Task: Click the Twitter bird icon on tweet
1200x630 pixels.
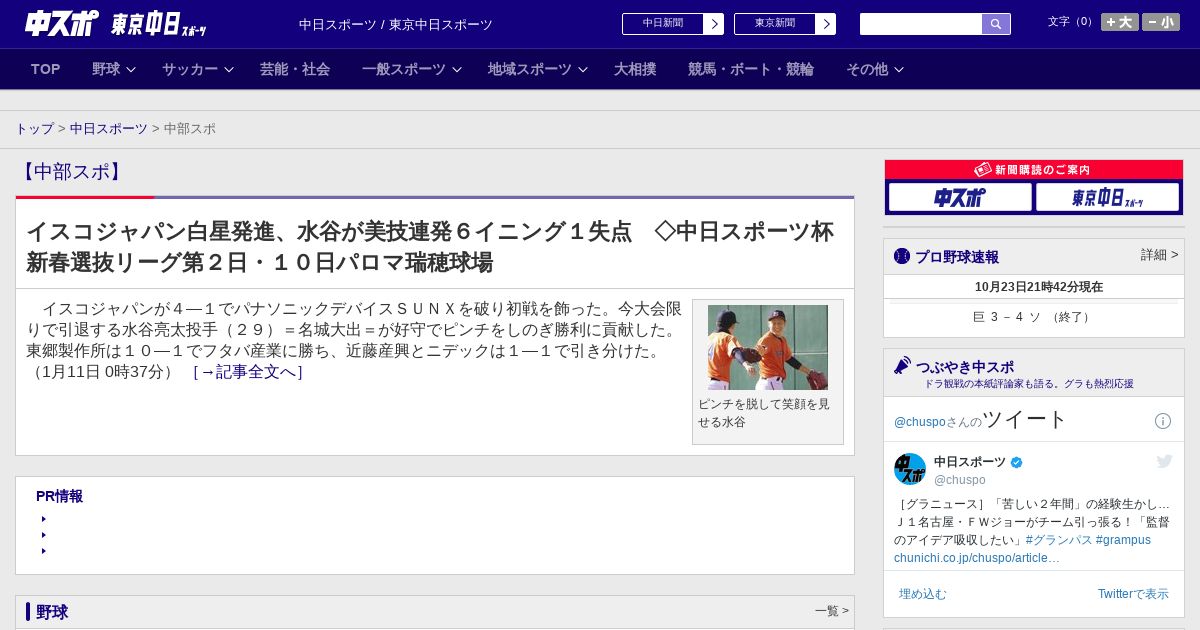Action: point(1164,461)
